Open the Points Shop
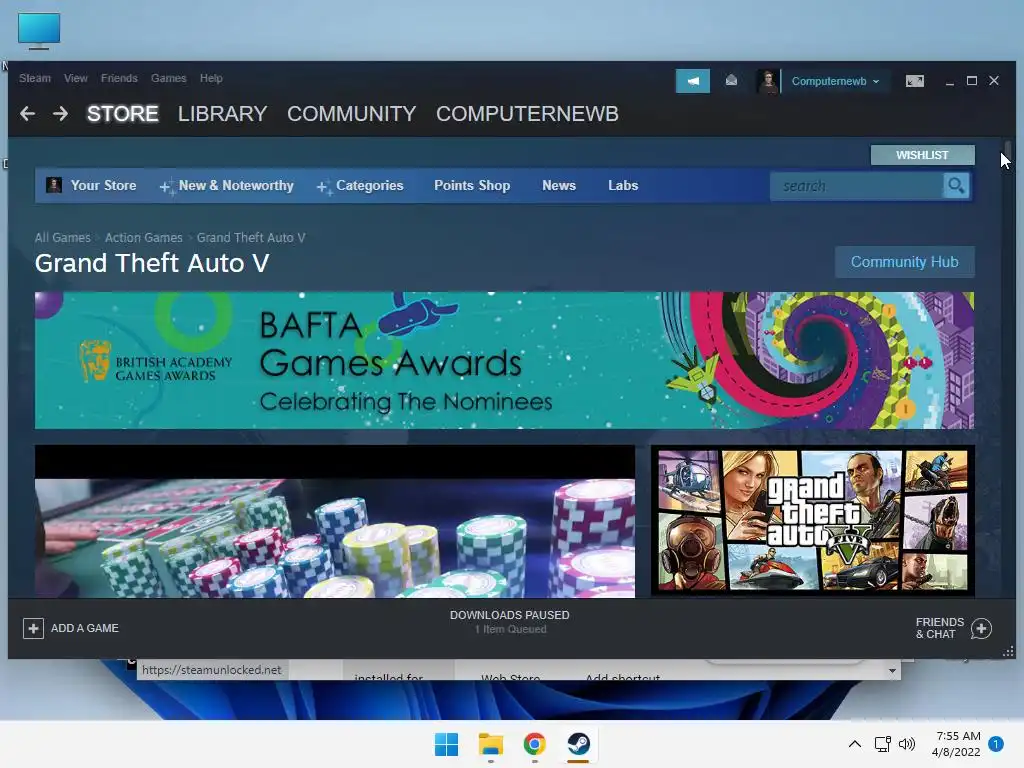Screen dimensions: 1024x768 tap(472, 185)
